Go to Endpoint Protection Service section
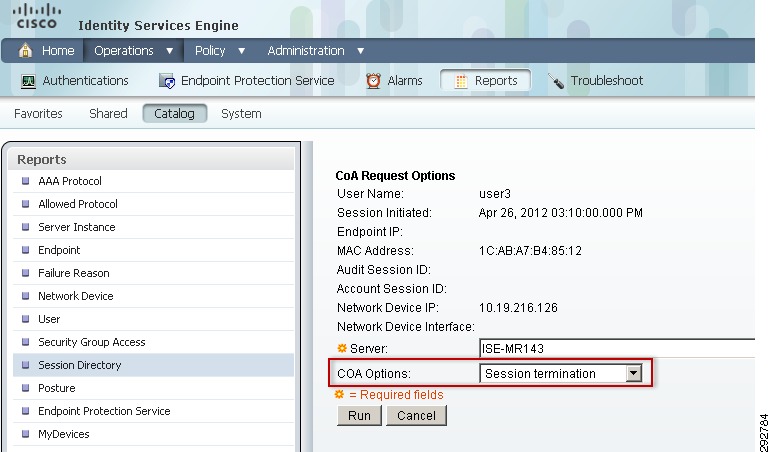Viewport: 768px width, 452px height. [246, 81]
